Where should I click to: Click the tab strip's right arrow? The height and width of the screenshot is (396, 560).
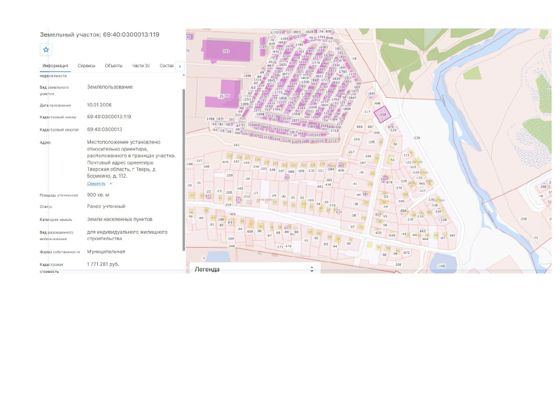180,66
